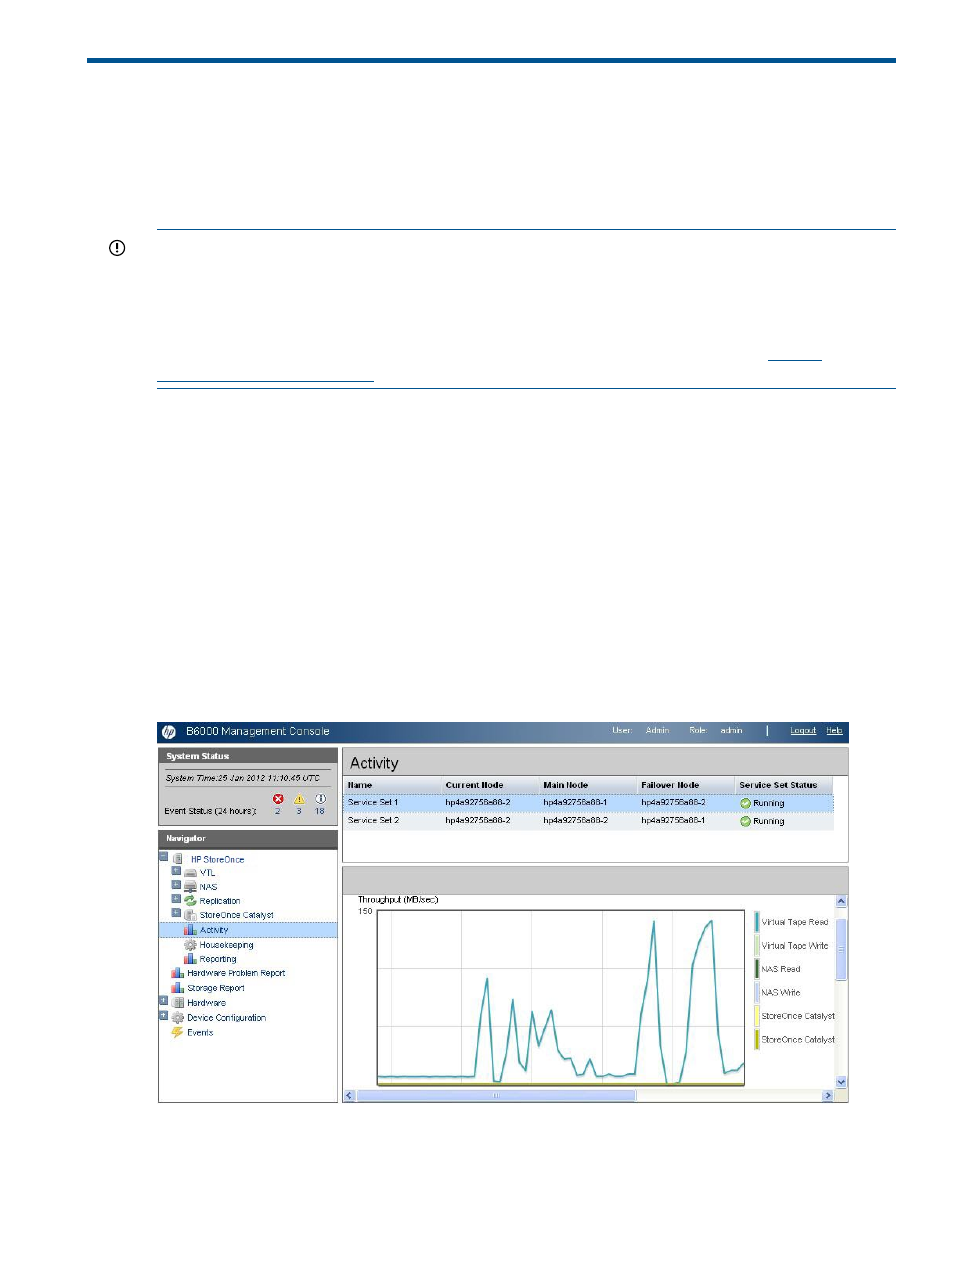
Task: Click NAS Read legend swatch
Action: (757, 969)
